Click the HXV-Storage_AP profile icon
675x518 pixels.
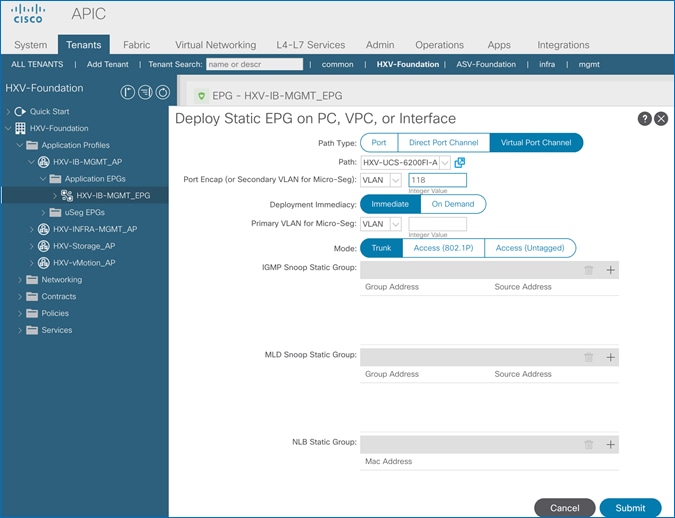43,246
